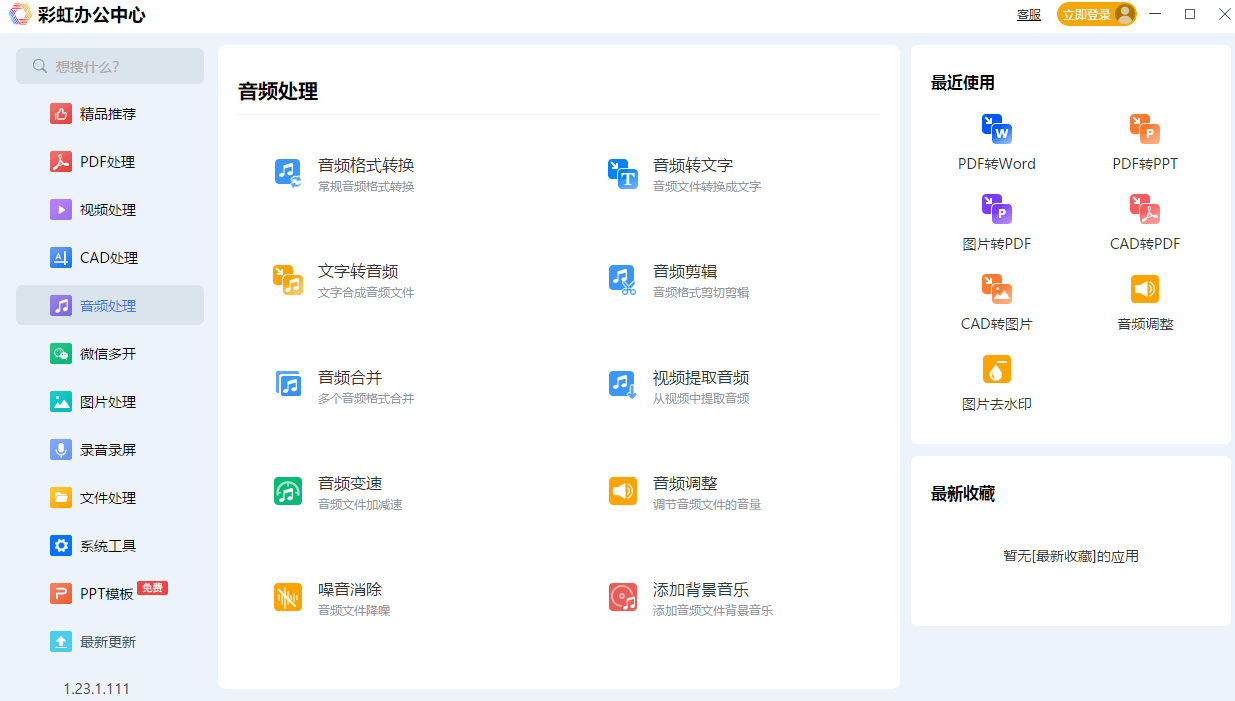Switch to the PDF处理 sidebar category
Viewport: 1235px width, 701px height.
(x=110, y=161)
